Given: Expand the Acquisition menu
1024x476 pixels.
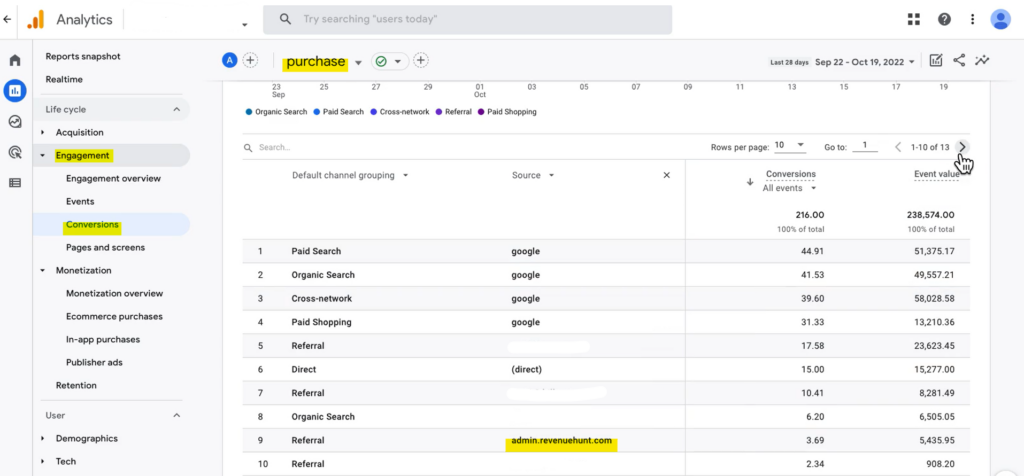Looking at the screenshot, I should point(43,133).
